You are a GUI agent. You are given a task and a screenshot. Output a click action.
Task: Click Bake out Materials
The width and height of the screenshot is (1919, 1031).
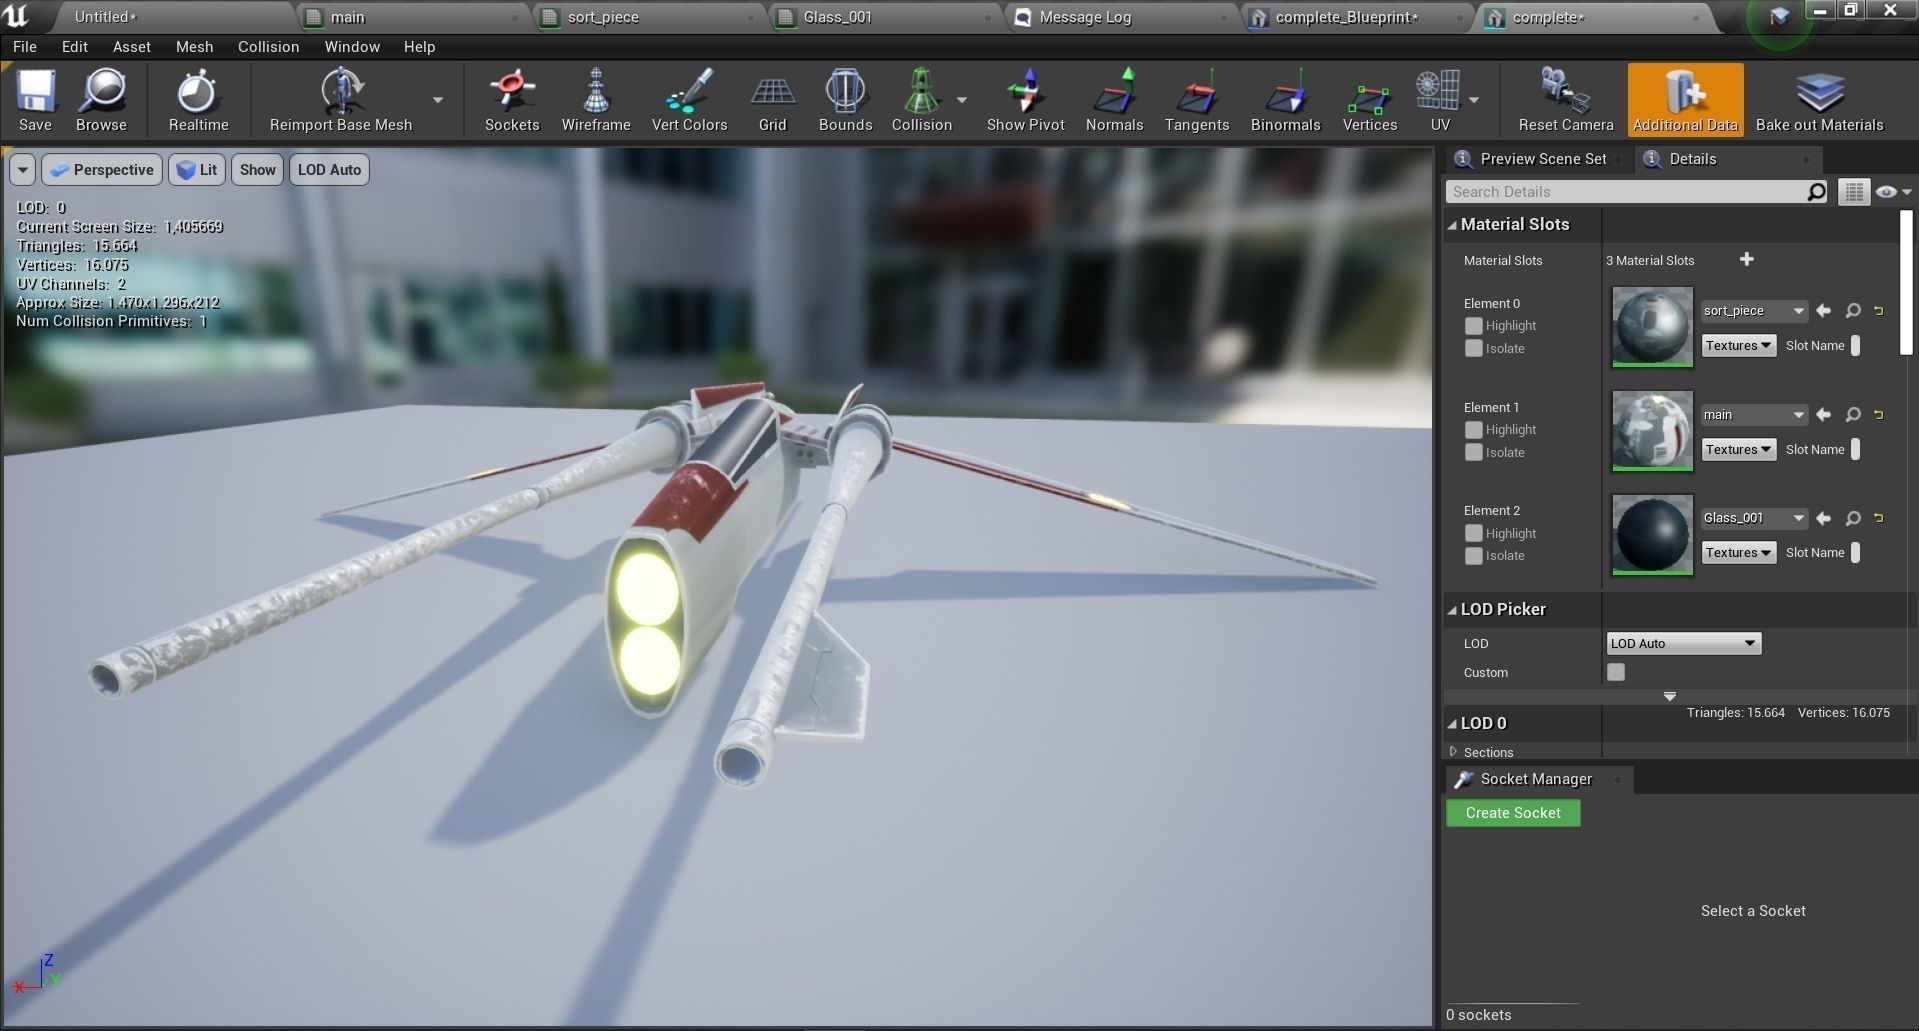[x=1819, y=99]
